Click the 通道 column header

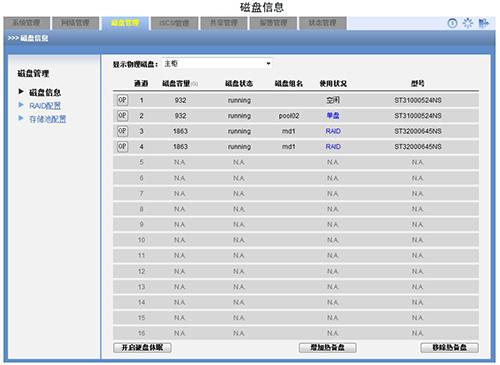[x=141, y=83]
